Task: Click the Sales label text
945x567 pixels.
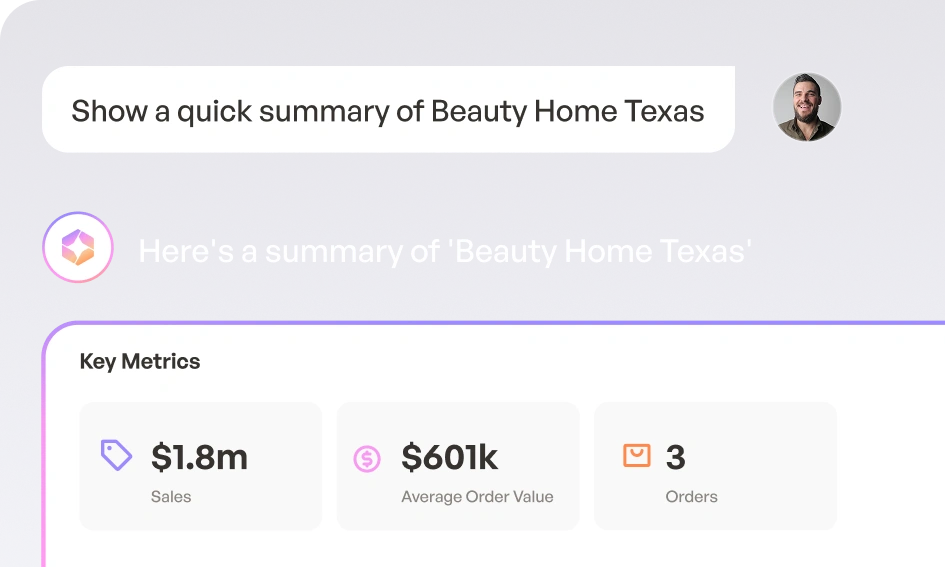Action: [x=171, y=496]
